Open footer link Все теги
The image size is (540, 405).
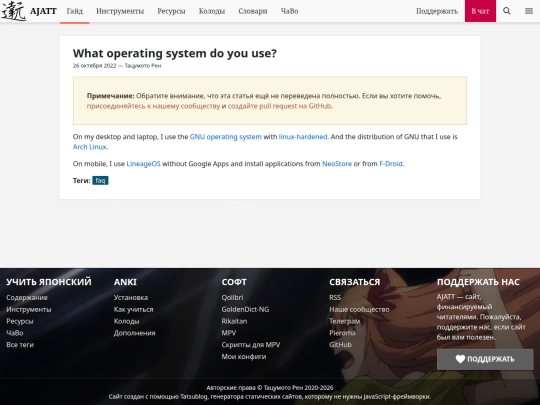(20, 345)
